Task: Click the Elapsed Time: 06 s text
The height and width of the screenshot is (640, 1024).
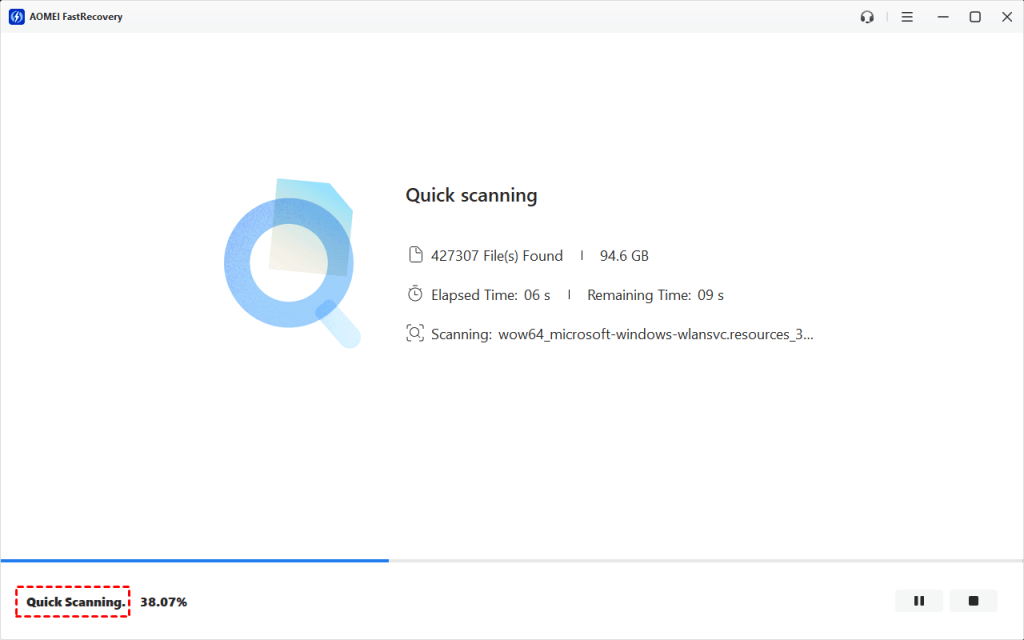Action: (490, 295)
